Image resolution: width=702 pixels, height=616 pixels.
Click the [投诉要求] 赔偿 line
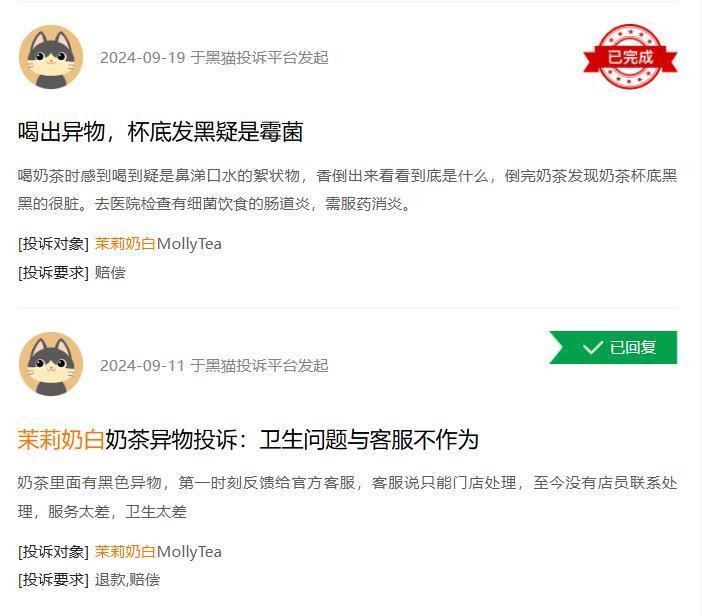coord(72,273)
